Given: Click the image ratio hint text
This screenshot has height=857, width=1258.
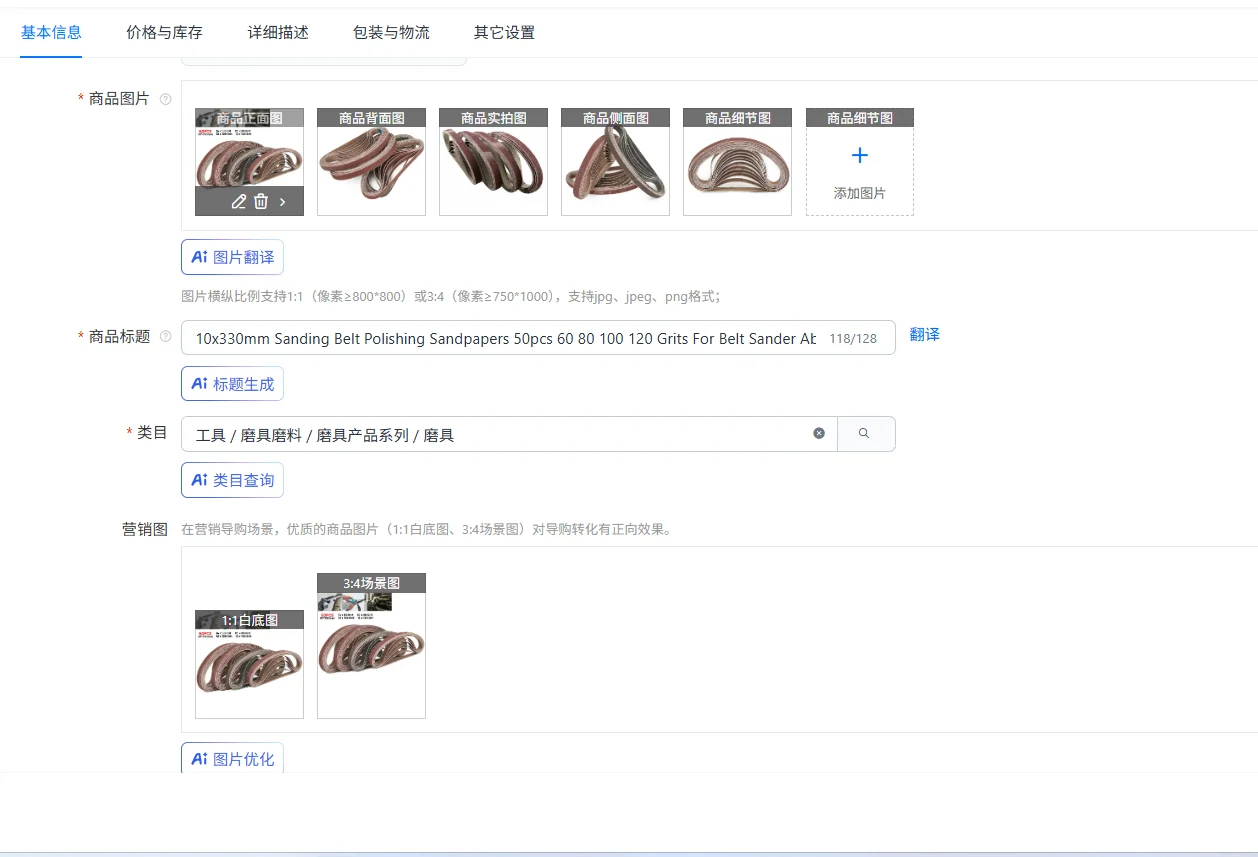Looking at the screenshot, I should pyautogui.click(x=451, y=296).
